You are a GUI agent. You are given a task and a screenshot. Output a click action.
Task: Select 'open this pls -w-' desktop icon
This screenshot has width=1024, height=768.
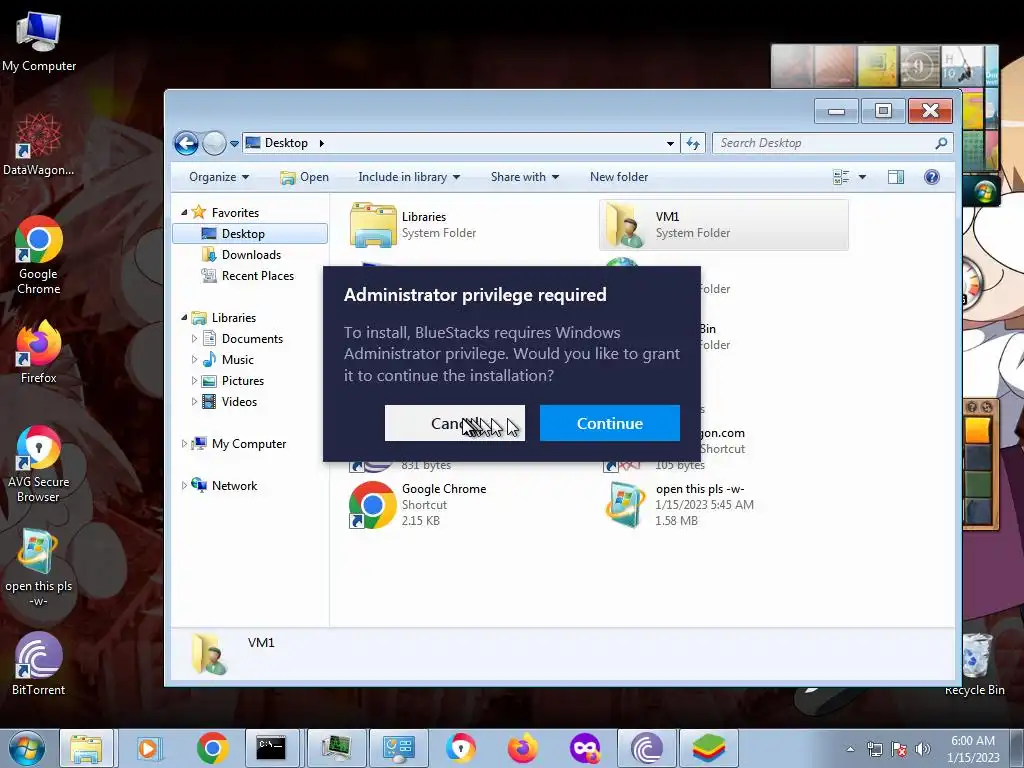(39, 568)
